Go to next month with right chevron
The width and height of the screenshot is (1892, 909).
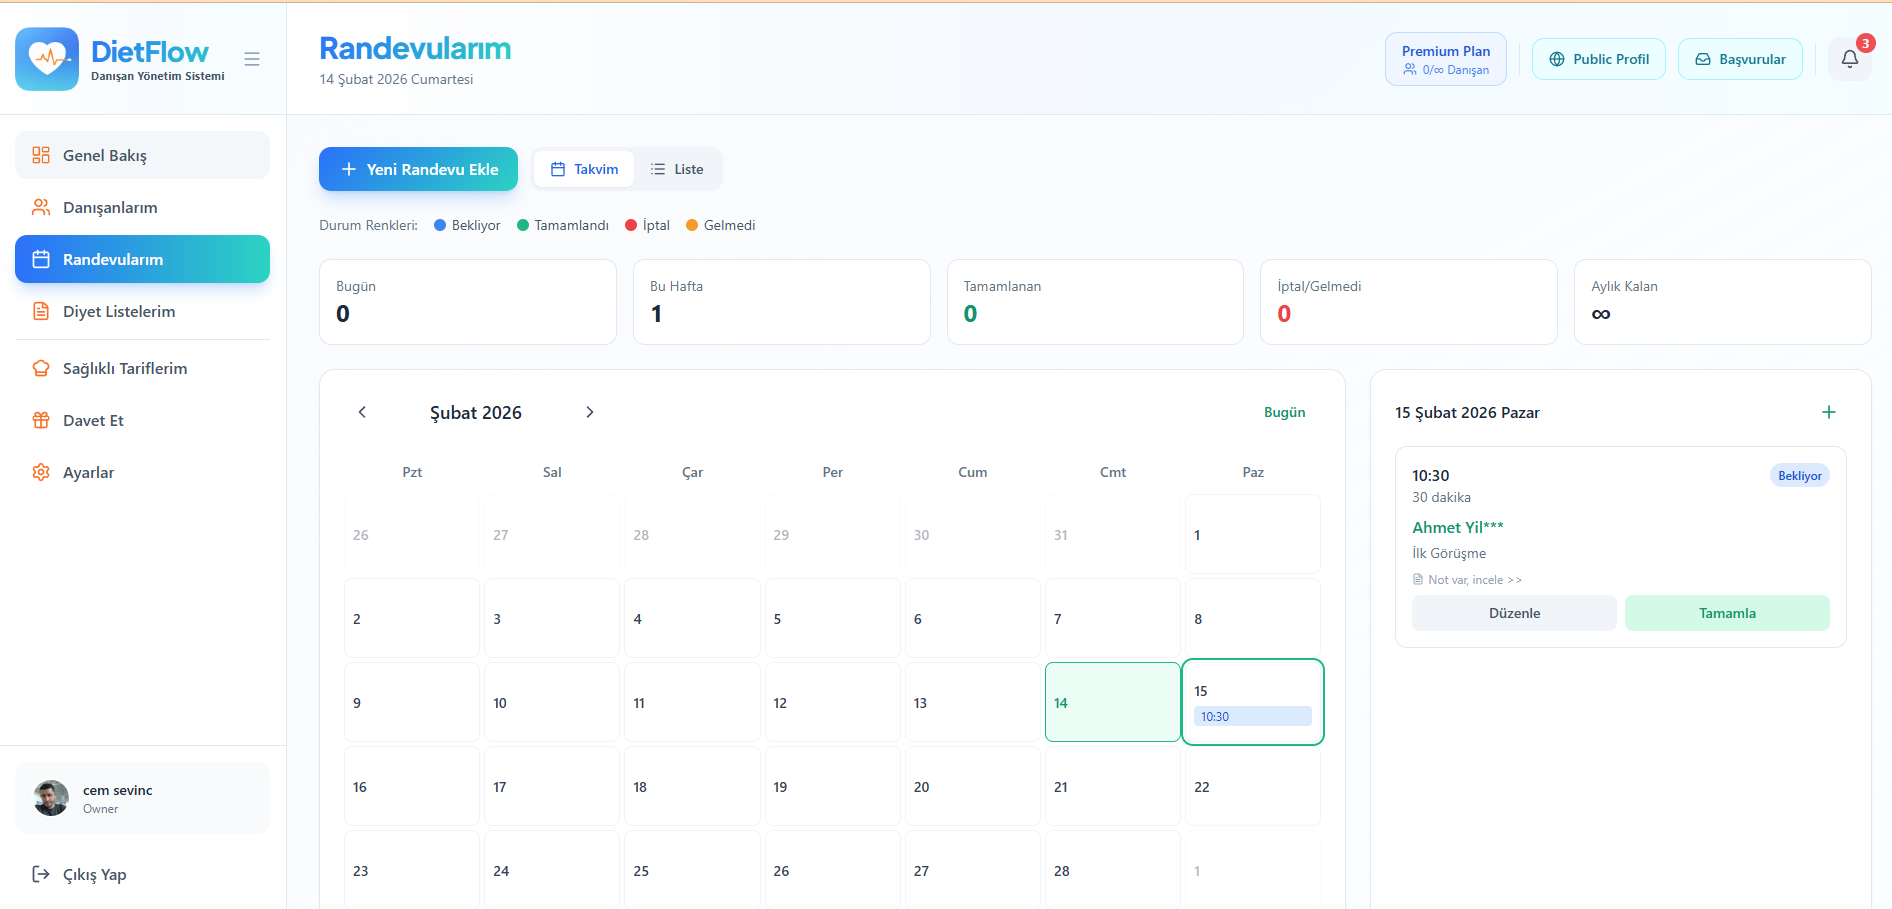tap(590, 412)
